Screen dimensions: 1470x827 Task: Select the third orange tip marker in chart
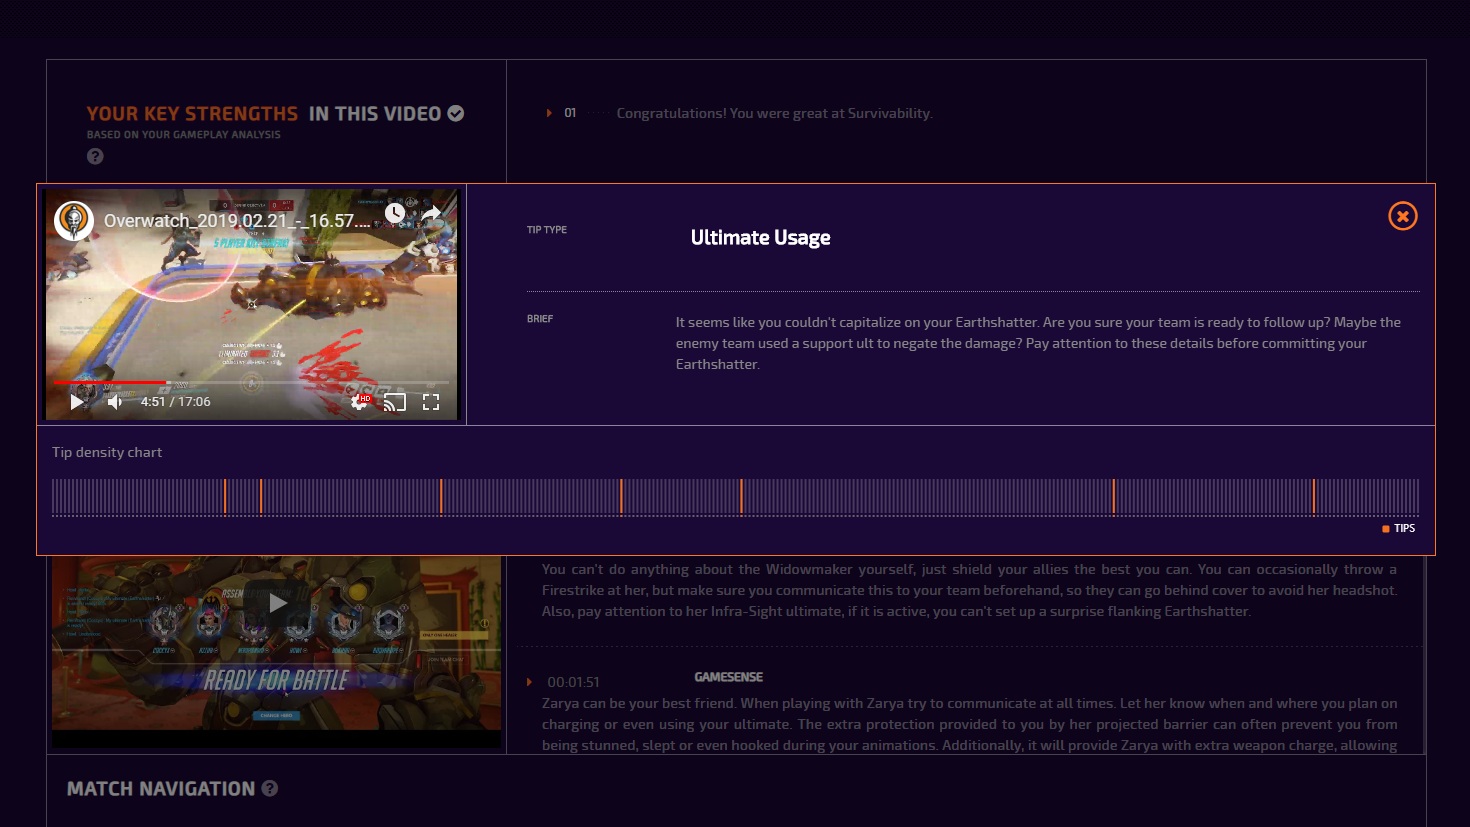tap(441, 496)
